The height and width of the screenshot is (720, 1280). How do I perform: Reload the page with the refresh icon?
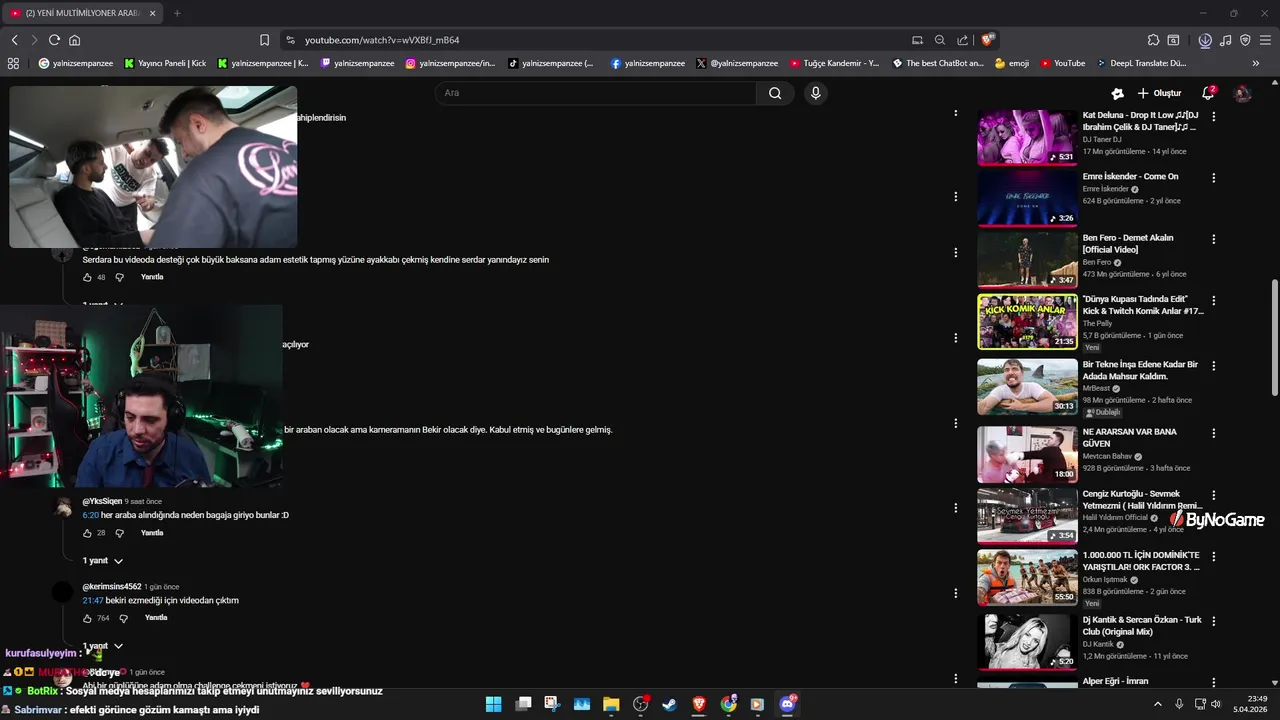coord(54,40)
